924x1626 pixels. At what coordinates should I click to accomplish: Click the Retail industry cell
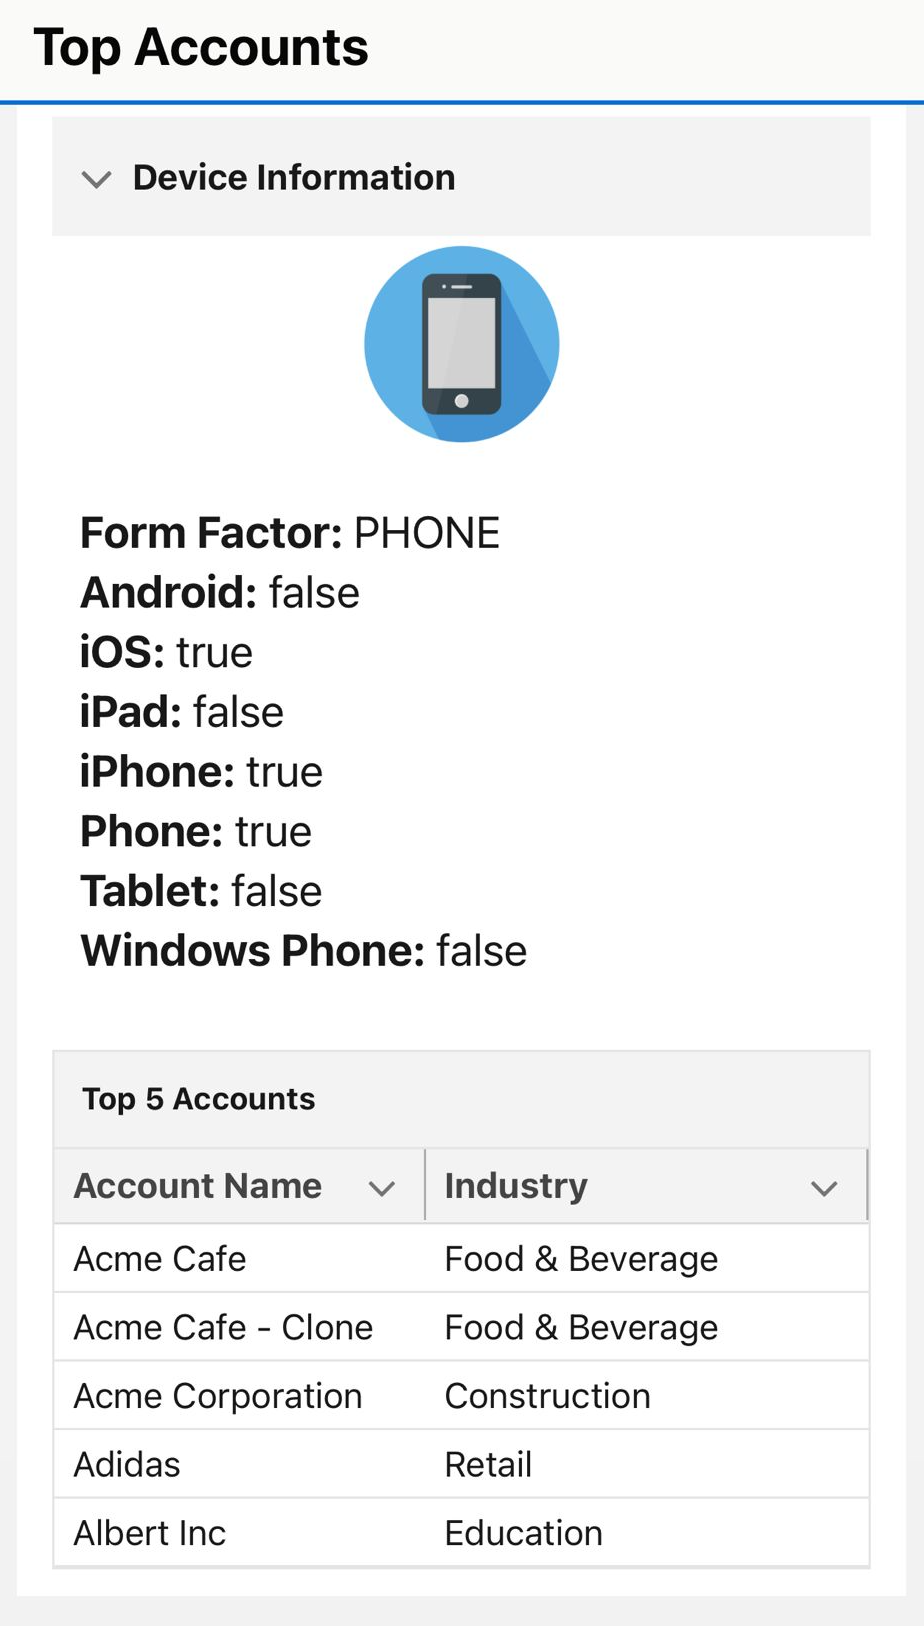488,1465
